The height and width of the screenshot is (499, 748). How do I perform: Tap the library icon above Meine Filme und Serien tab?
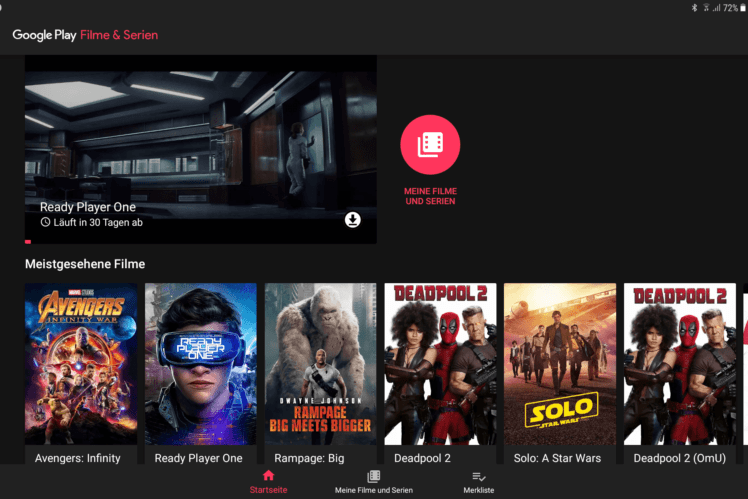[x=374, y=476]
